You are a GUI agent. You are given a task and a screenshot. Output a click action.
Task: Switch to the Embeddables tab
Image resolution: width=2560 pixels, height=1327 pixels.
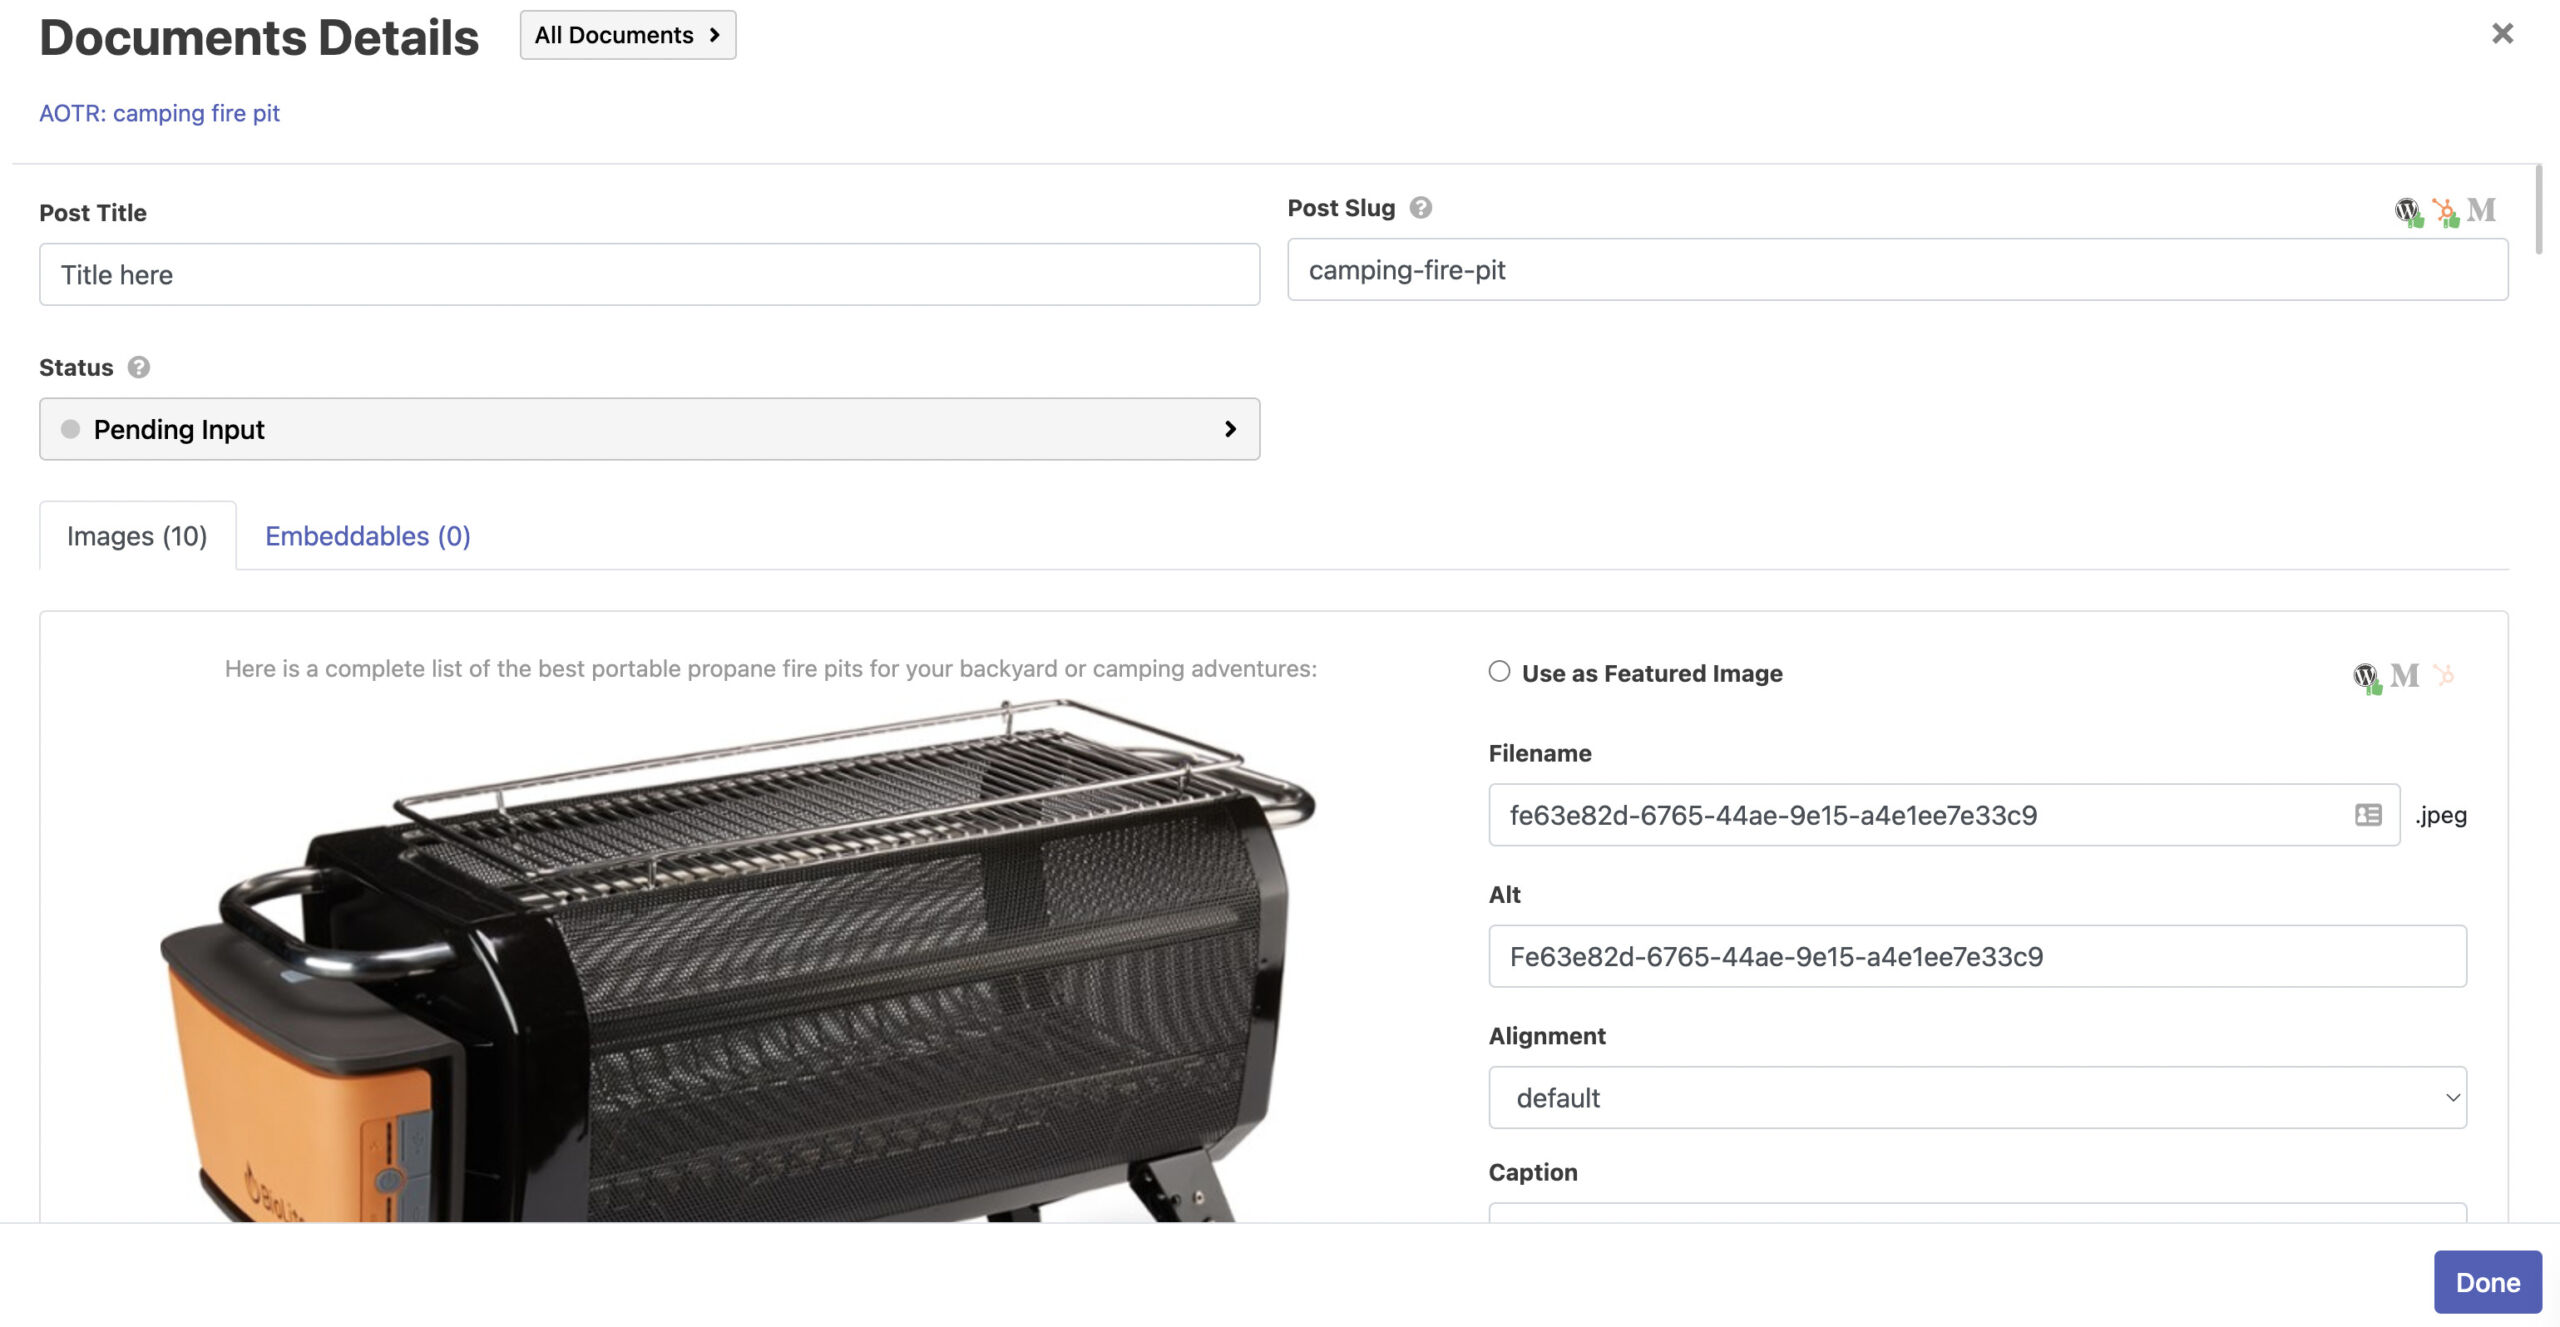(x=367, y=535)
